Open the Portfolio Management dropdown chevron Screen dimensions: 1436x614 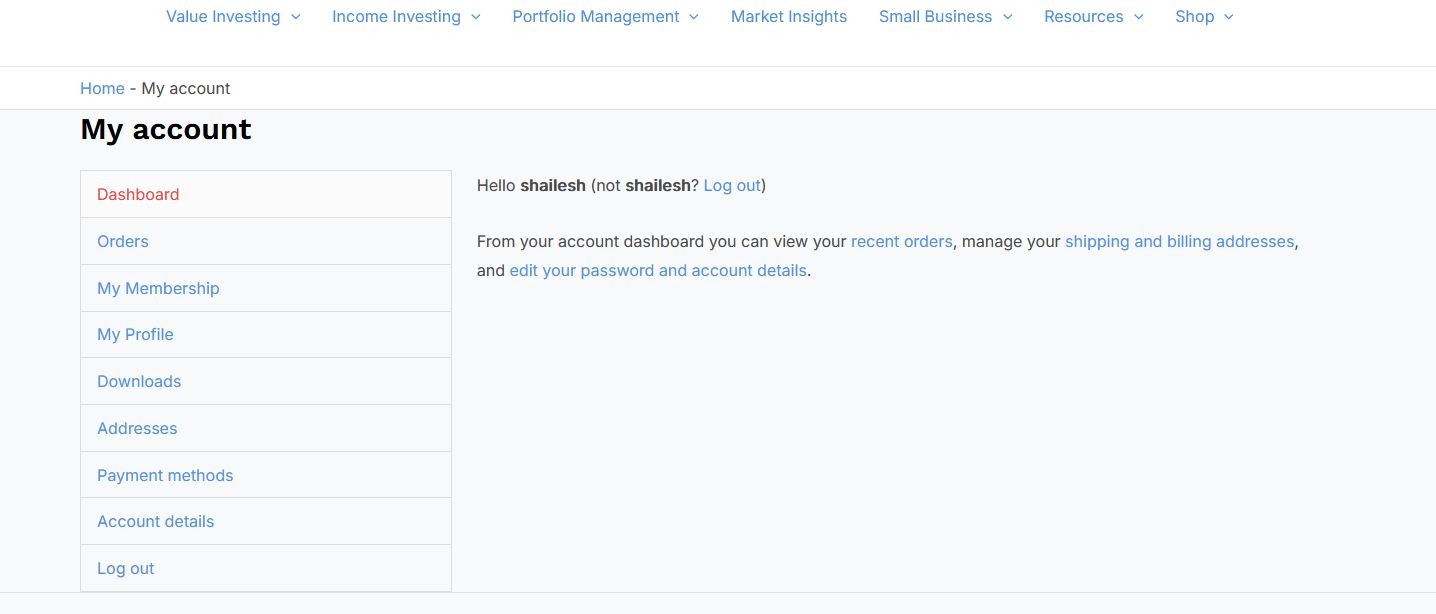694,17
